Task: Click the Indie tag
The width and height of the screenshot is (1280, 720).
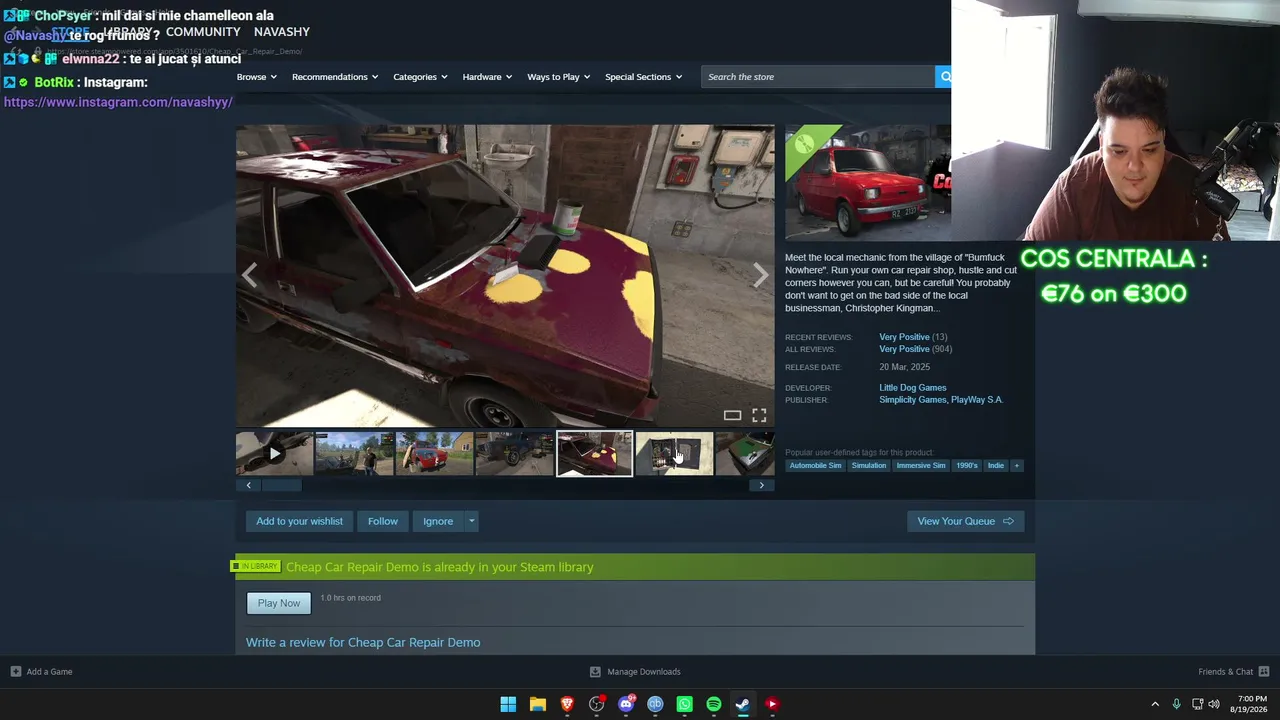Action: 996,465
